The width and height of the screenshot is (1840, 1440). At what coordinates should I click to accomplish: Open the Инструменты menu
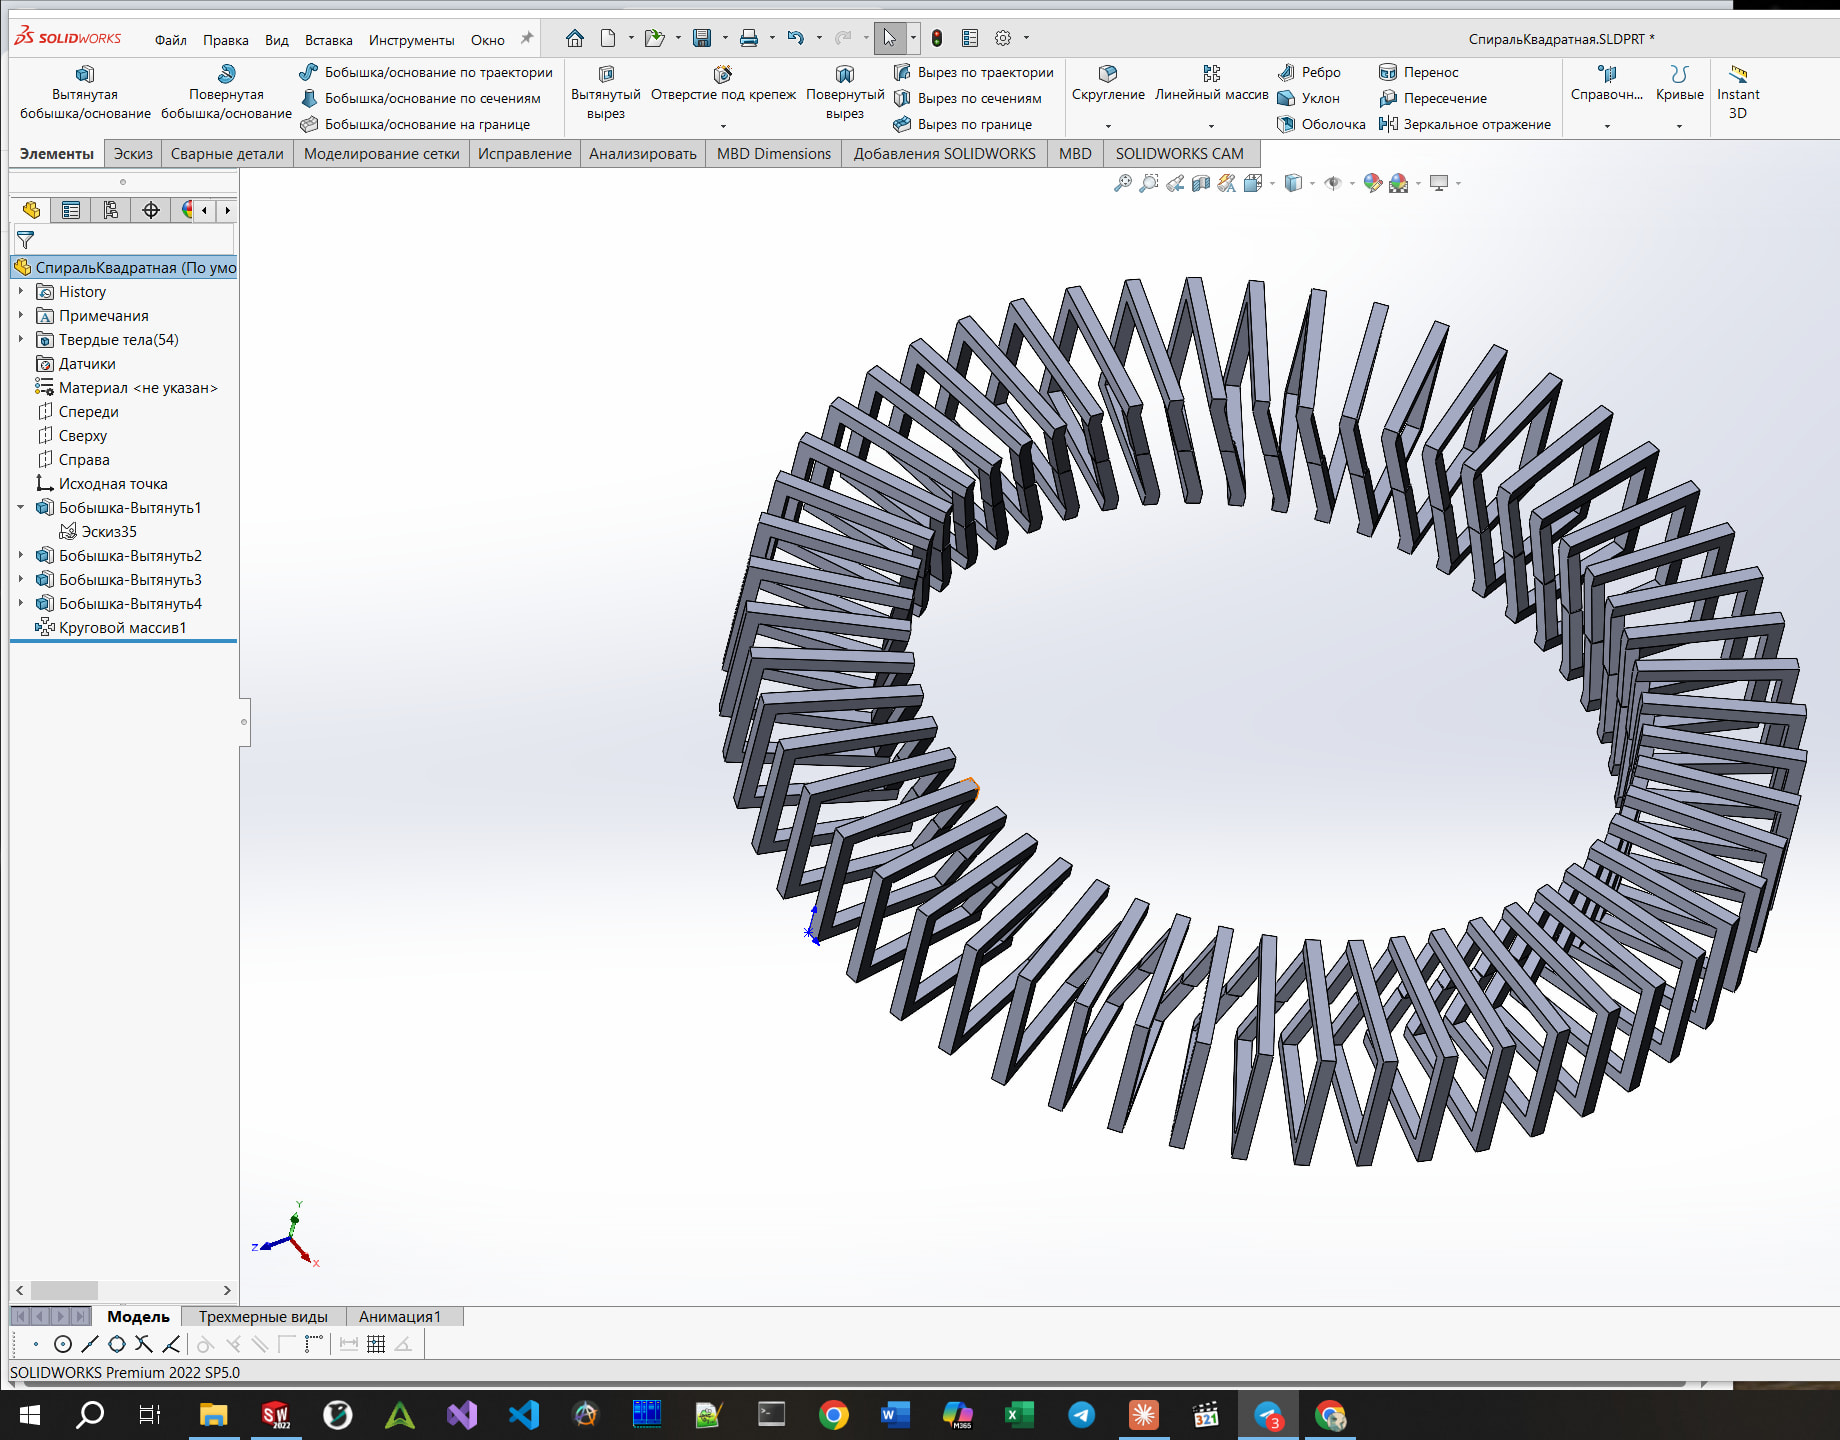tap(411, 40)
